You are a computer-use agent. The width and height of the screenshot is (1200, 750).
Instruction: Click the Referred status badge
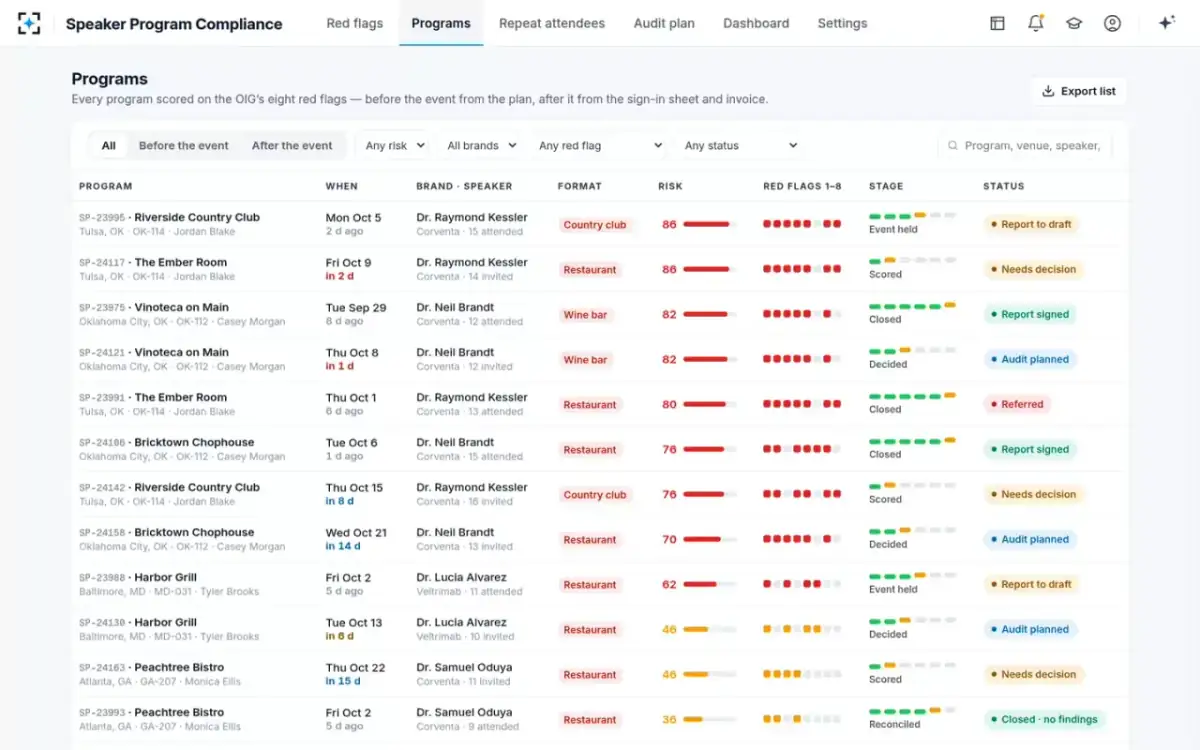[1016, 404]
